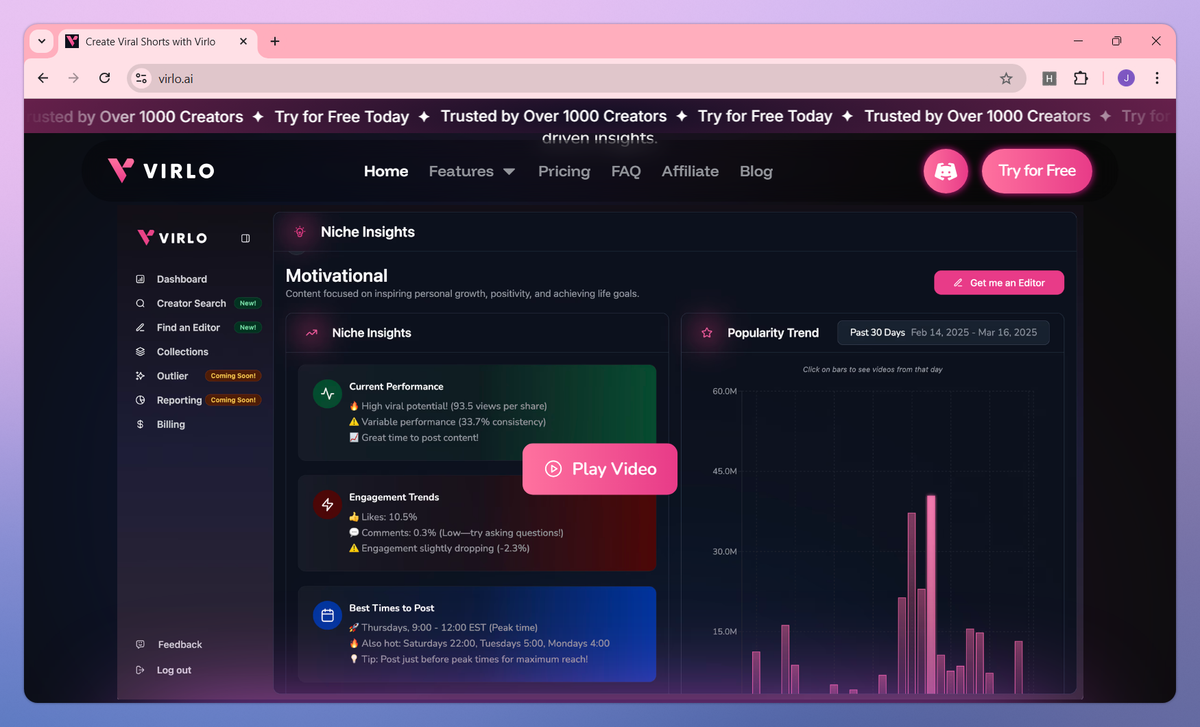Open Chrome's three-dot menu
The height and width of the screenshot is (727, 1200).
click(1157, 78)
